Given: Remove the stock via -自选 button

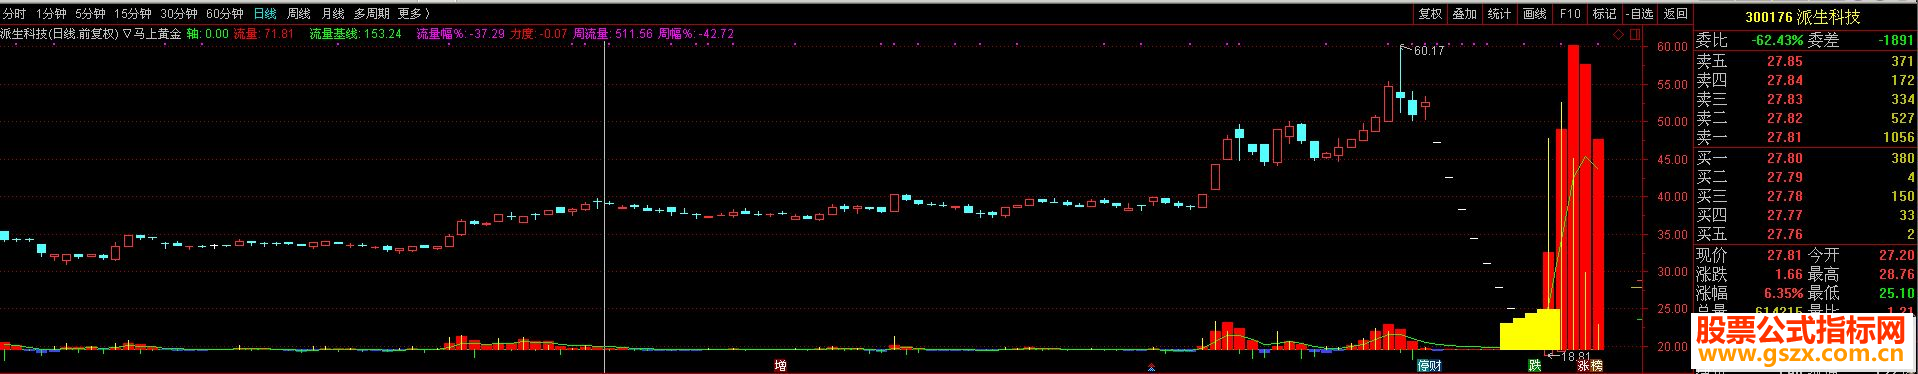Looking at the screenshot, I should tap(1640, 14).
